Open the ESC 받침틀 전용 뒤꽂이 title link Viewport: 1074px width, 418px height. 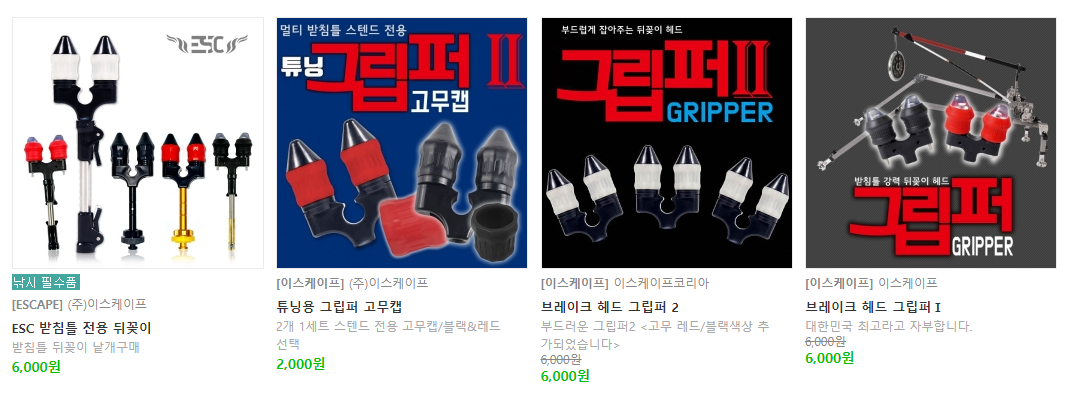click(82, 328)
